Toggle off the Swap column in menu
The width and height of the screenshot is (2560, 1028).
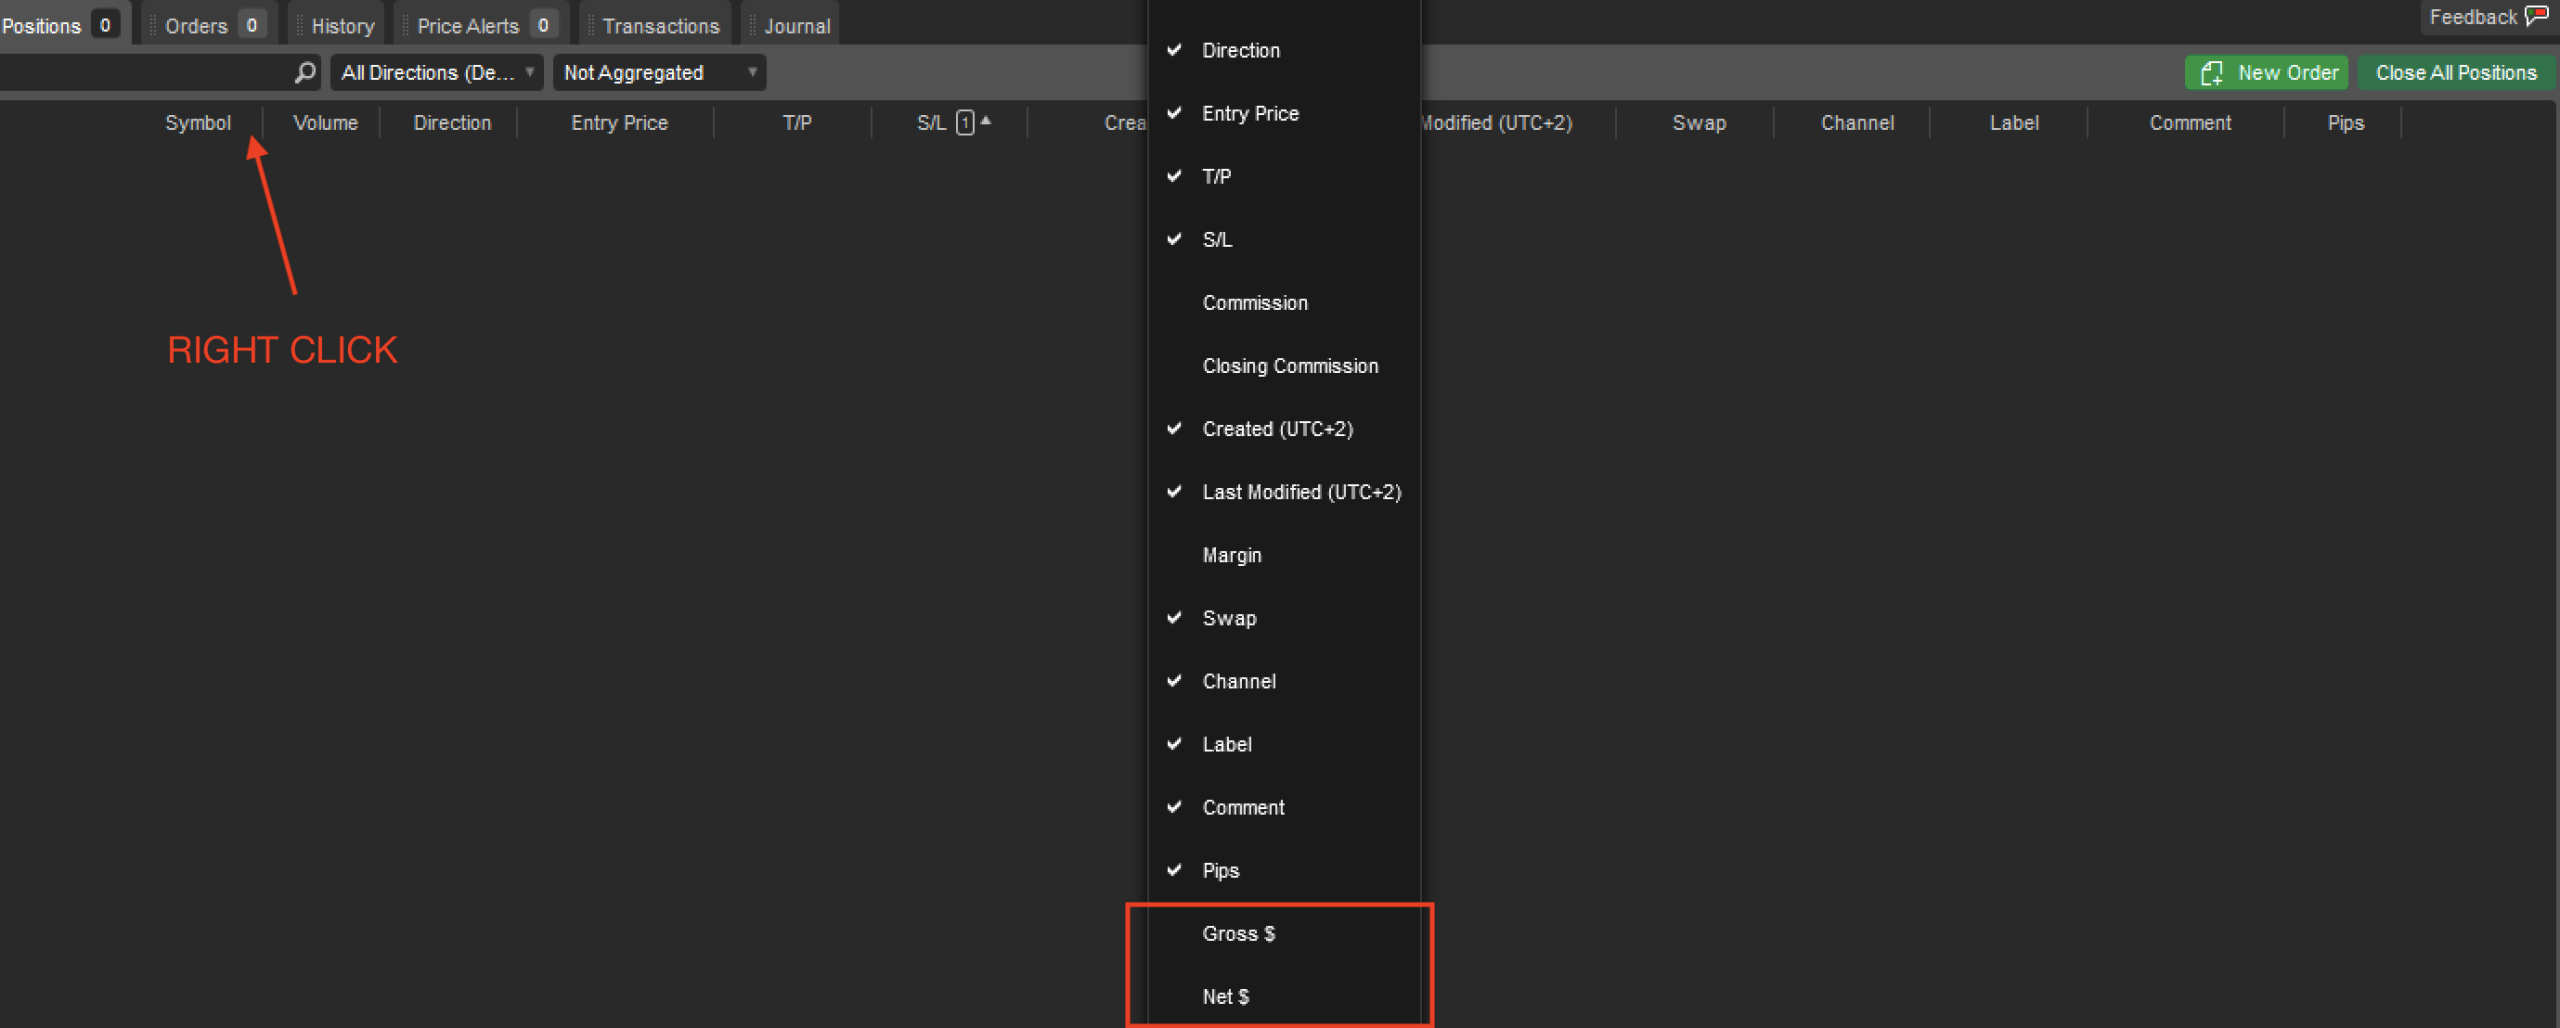click(1229, 618)
